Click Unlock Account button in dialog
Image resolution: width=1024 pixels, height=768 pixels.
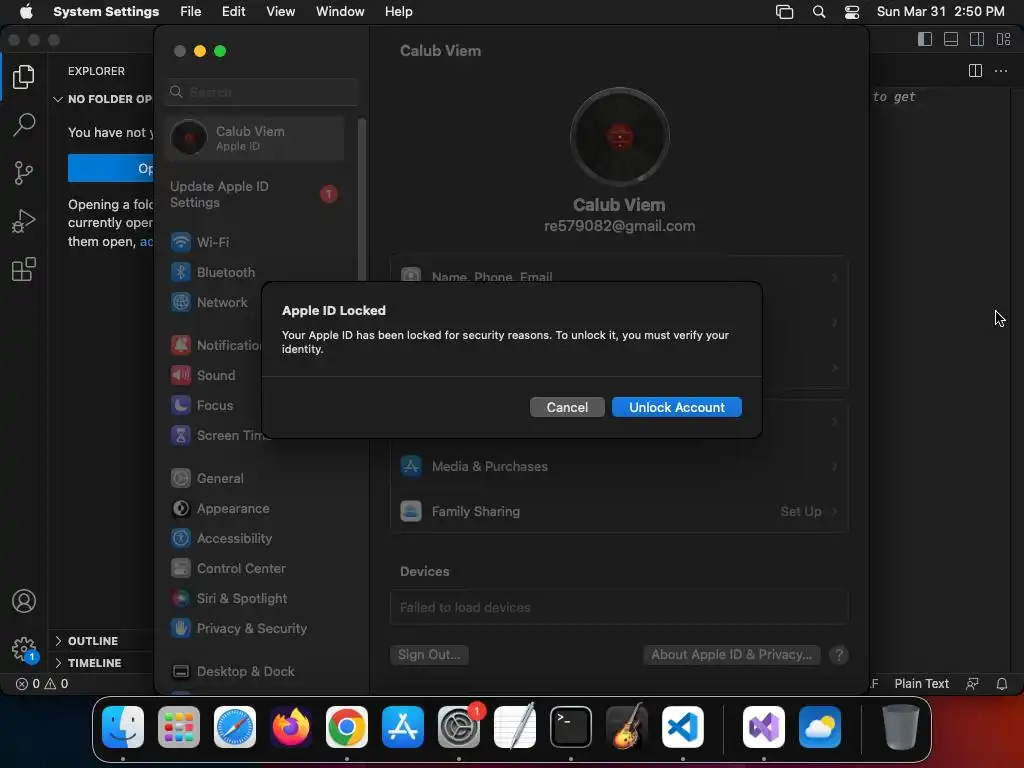tap(677, 407)
